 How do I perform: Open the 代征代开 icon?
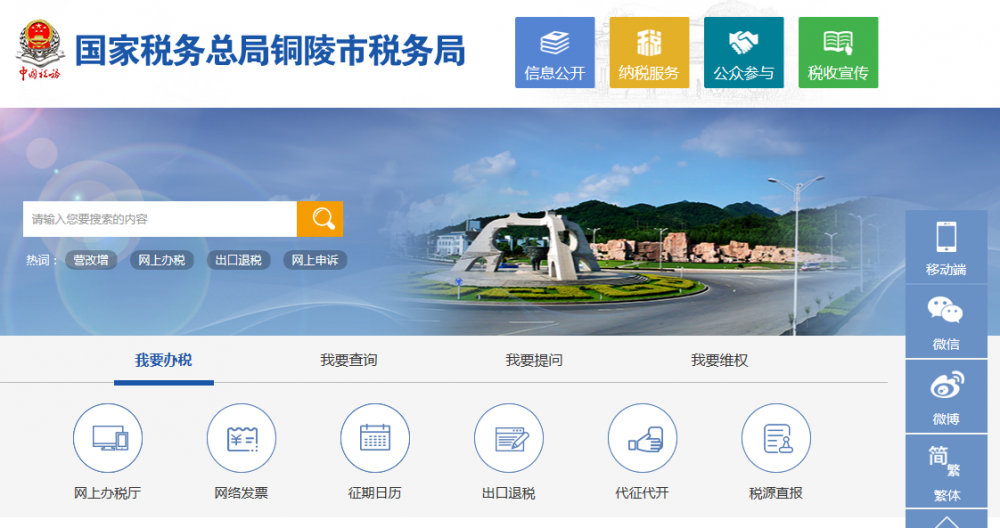tap(642, 438)
